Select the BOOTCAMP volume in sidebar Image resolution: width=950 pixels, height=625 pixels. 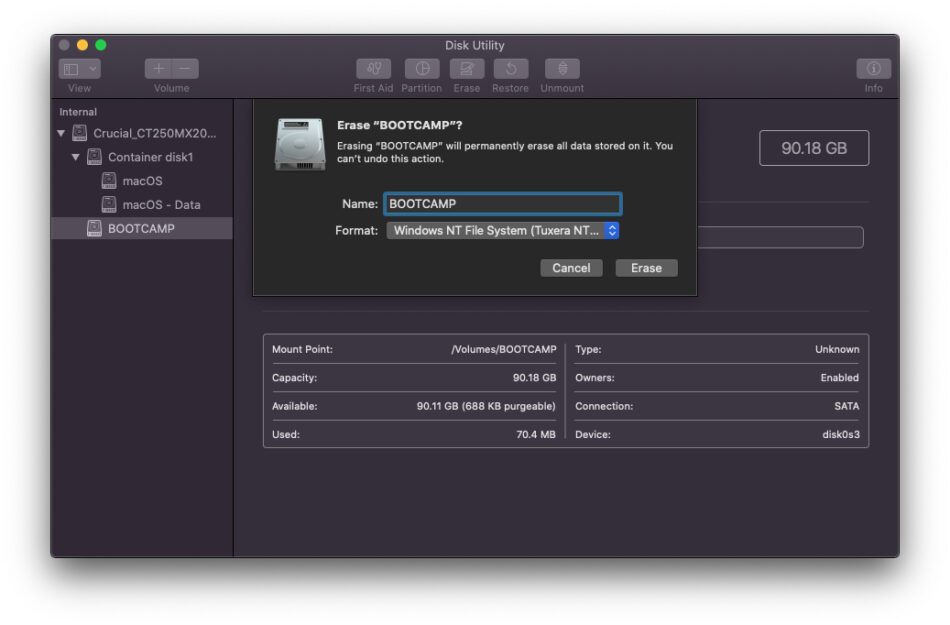click(141, 229)
